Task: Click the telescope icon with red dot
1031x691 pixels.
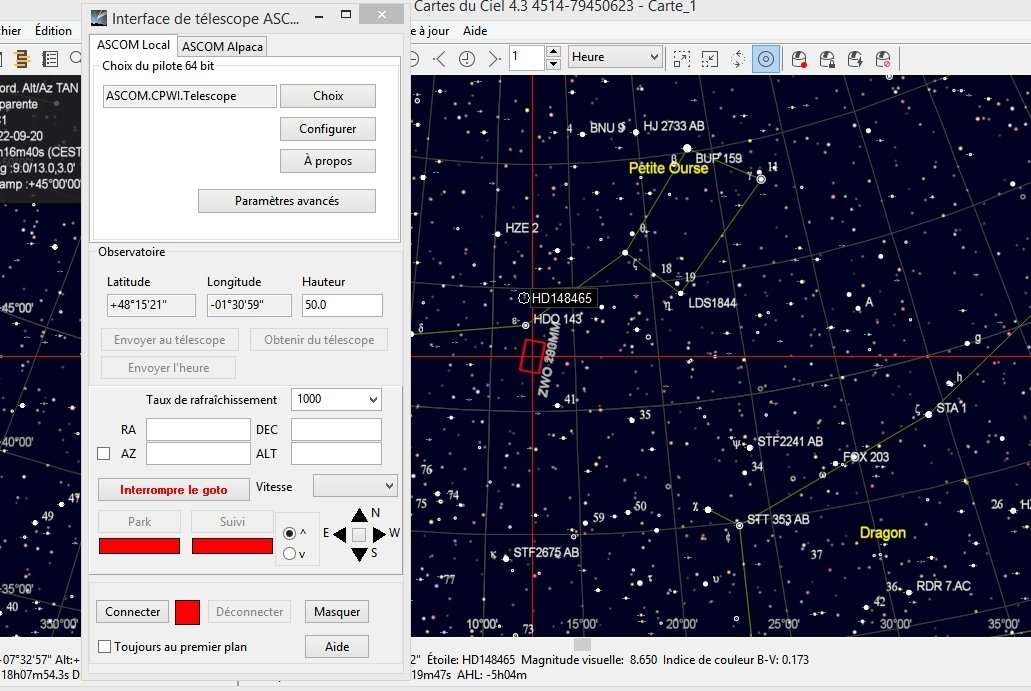Action: [x=799, y=59]
